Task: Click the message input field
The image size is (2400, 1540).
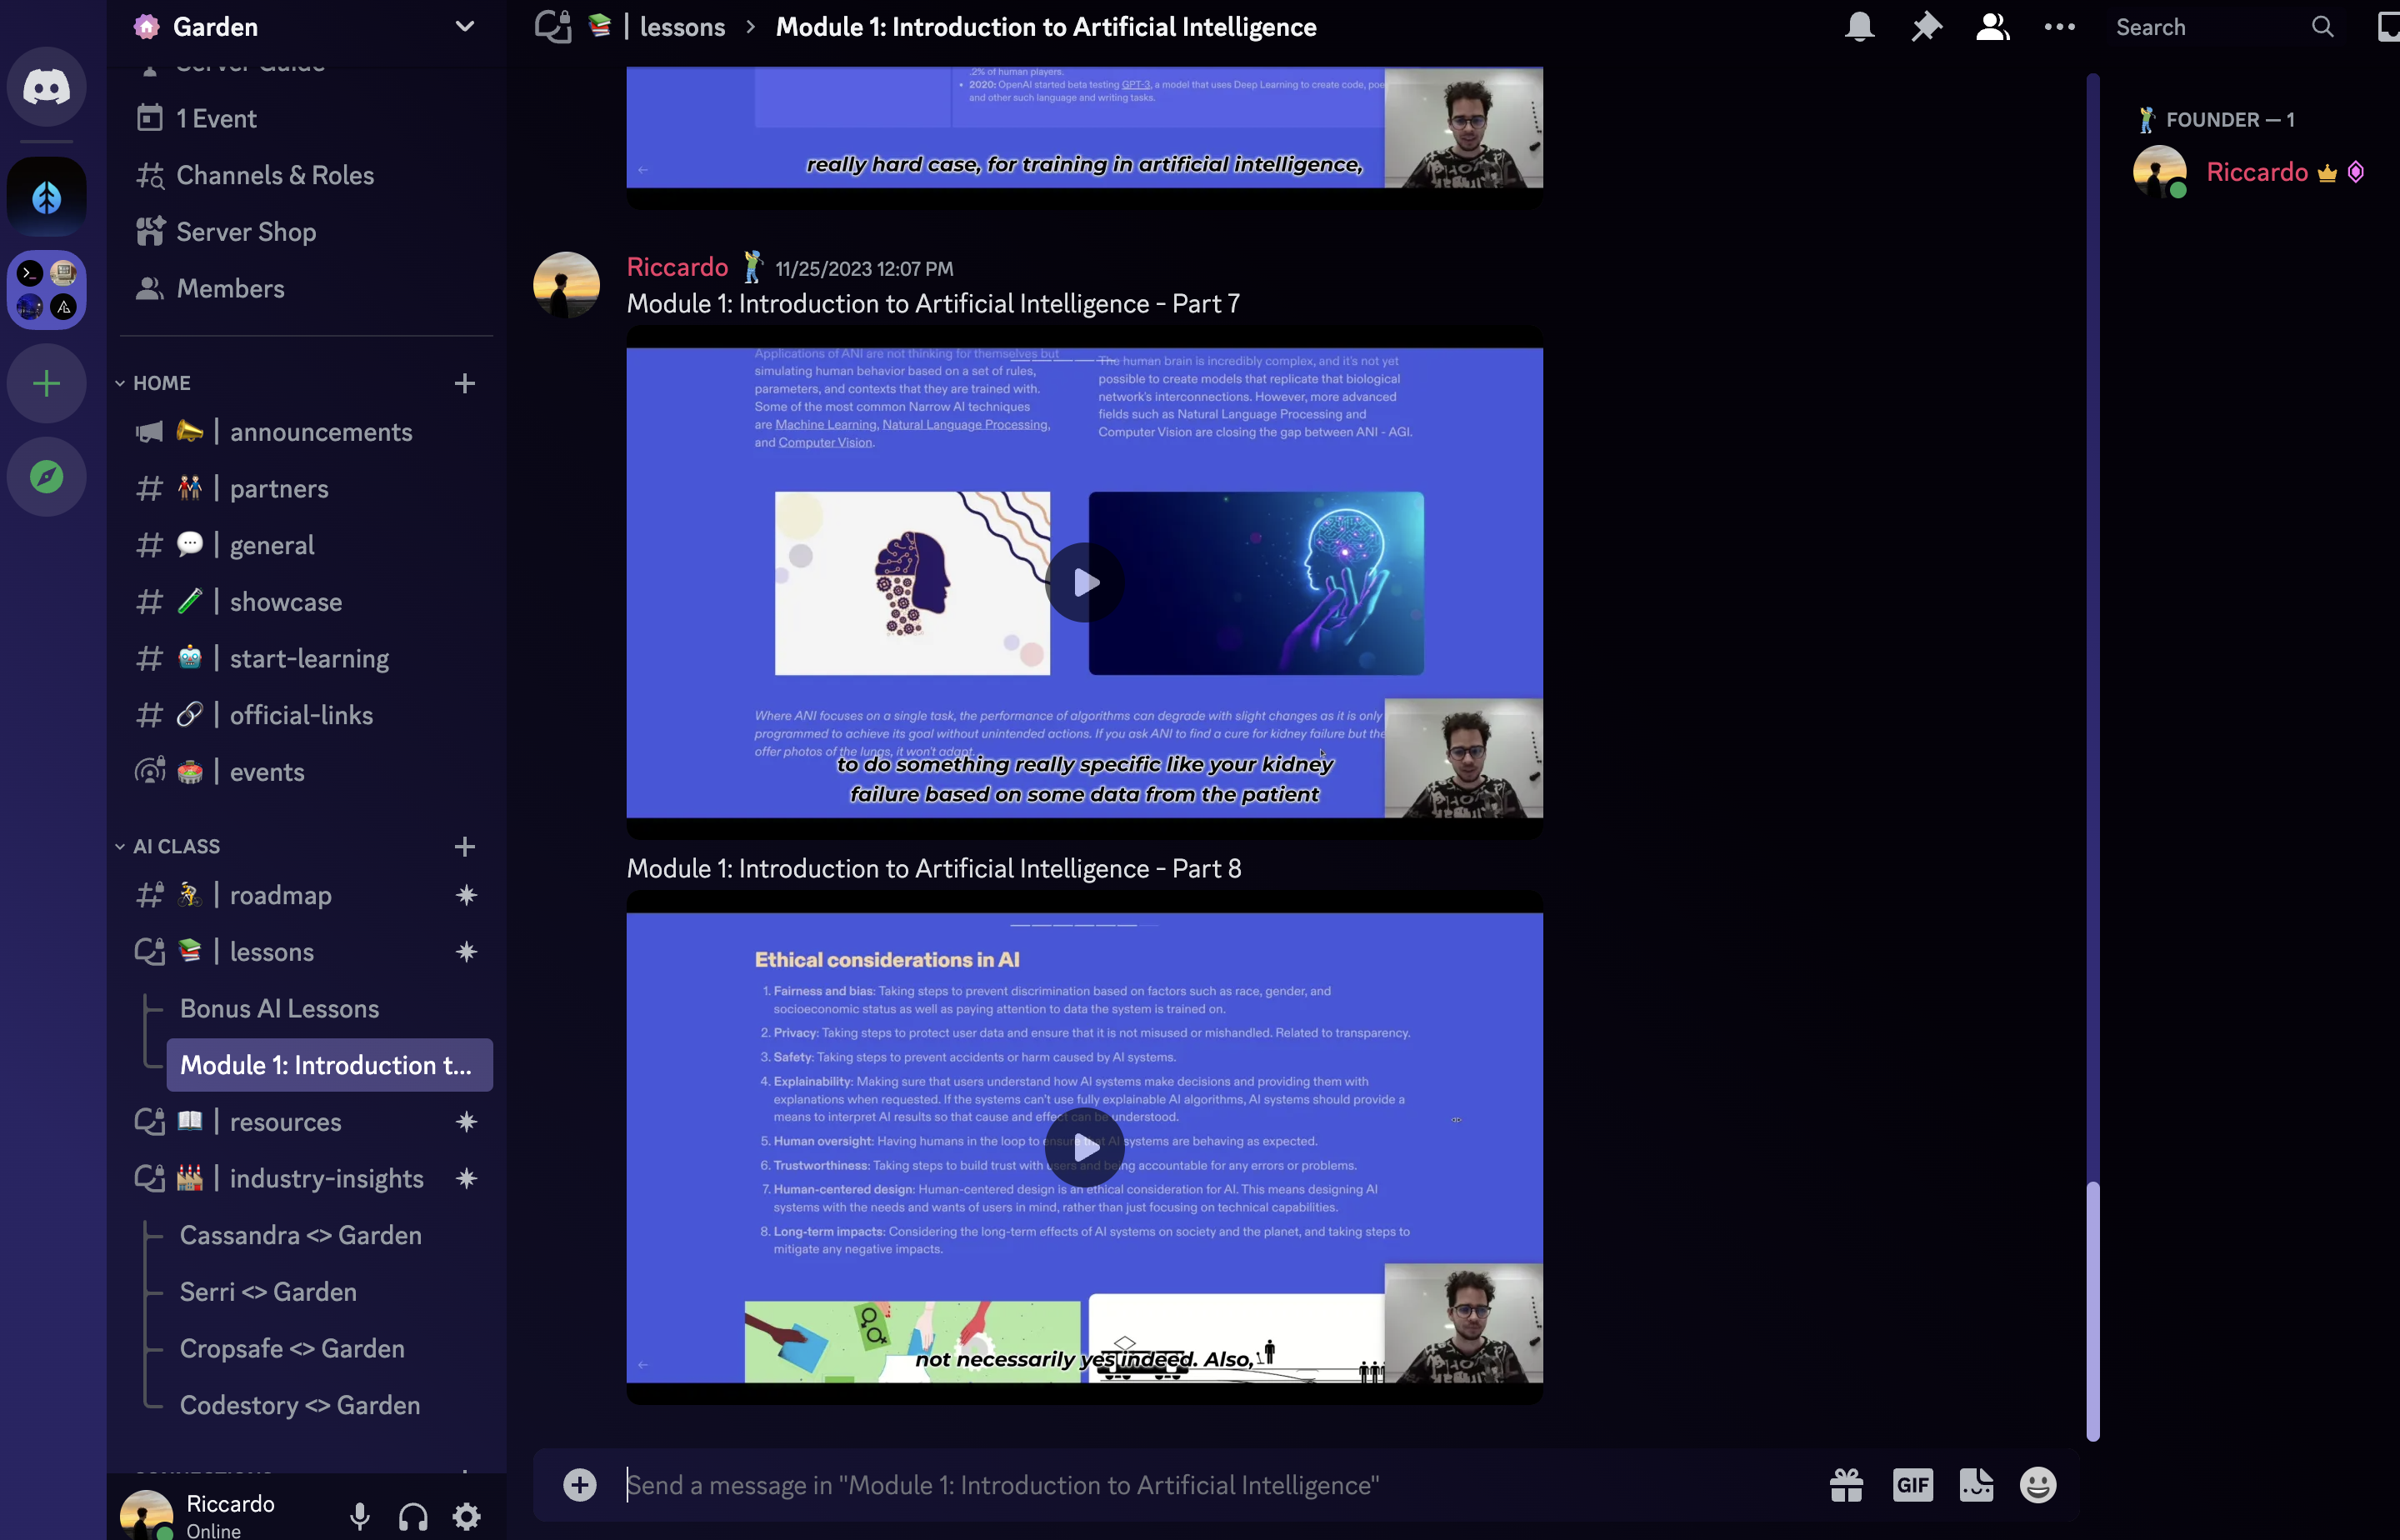Action: point(1200,1485)
